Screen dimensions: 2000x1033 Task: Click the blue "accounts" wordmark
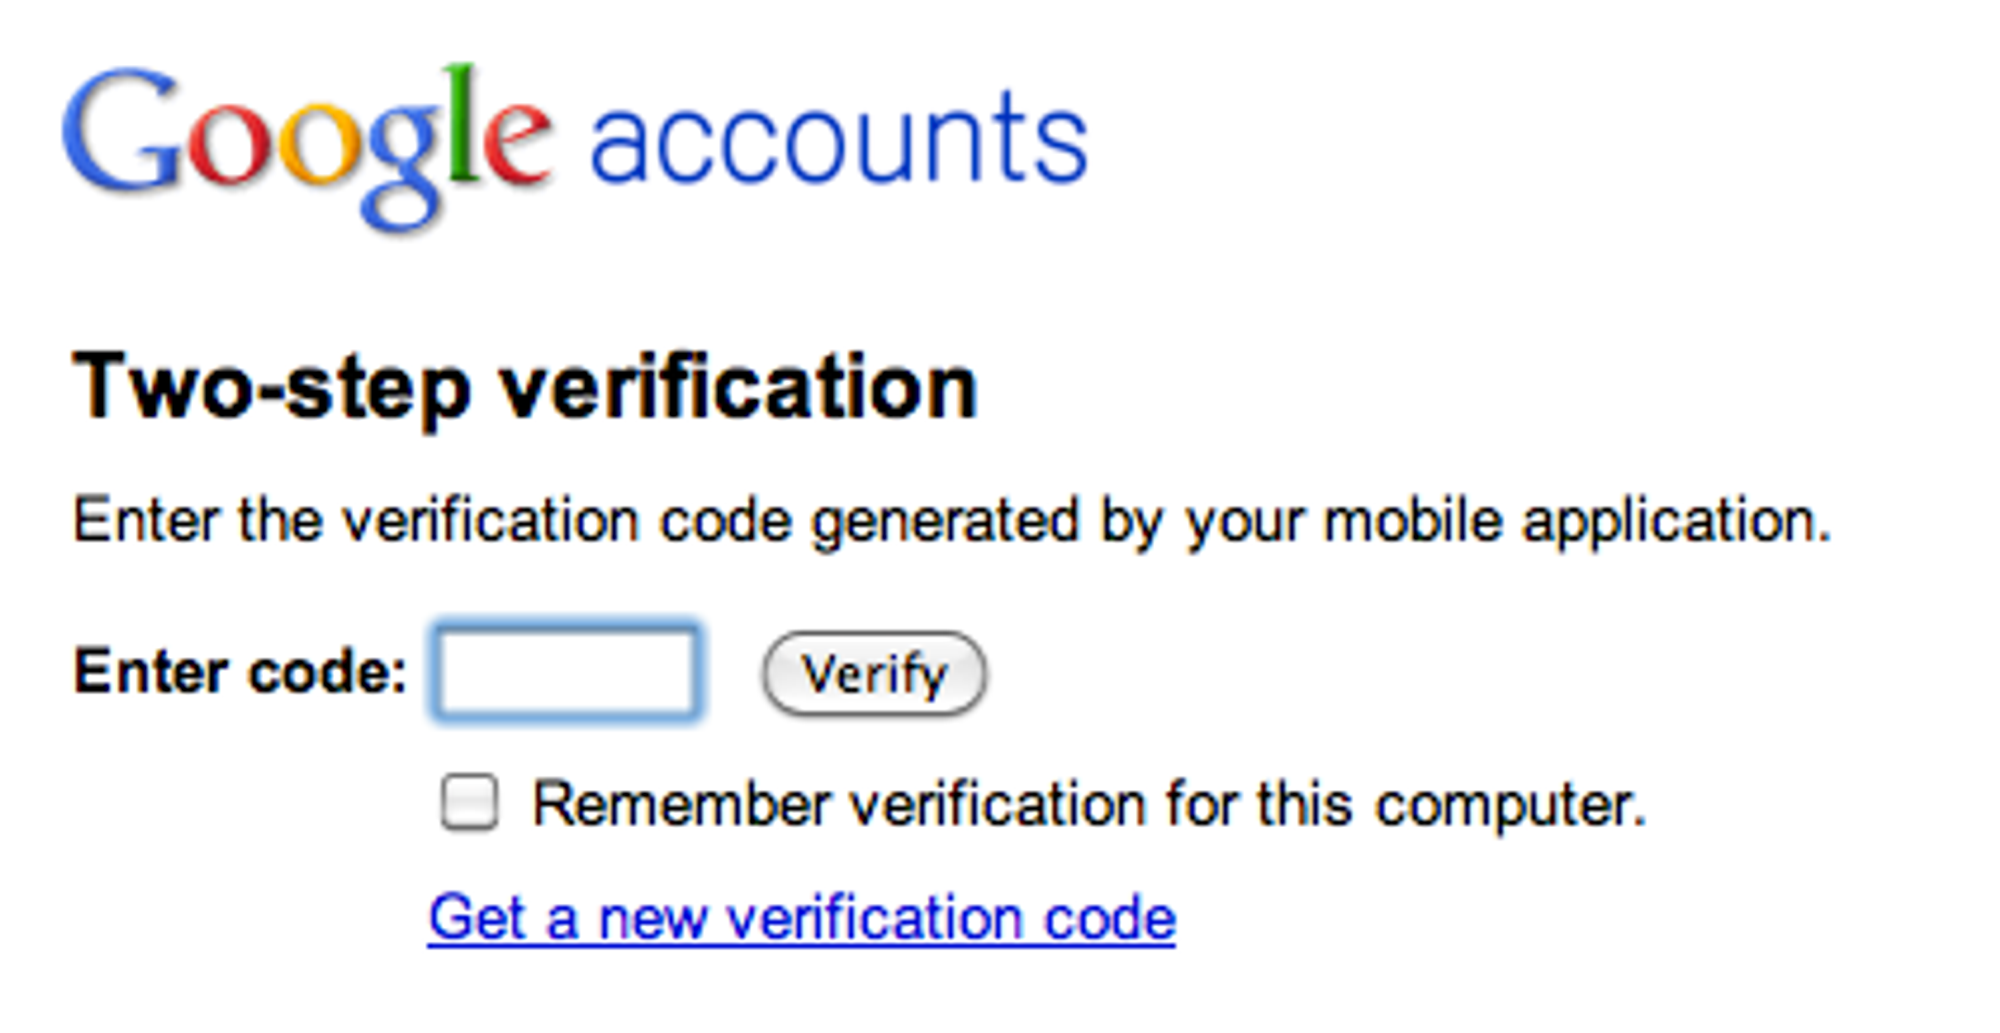(838, 139)
